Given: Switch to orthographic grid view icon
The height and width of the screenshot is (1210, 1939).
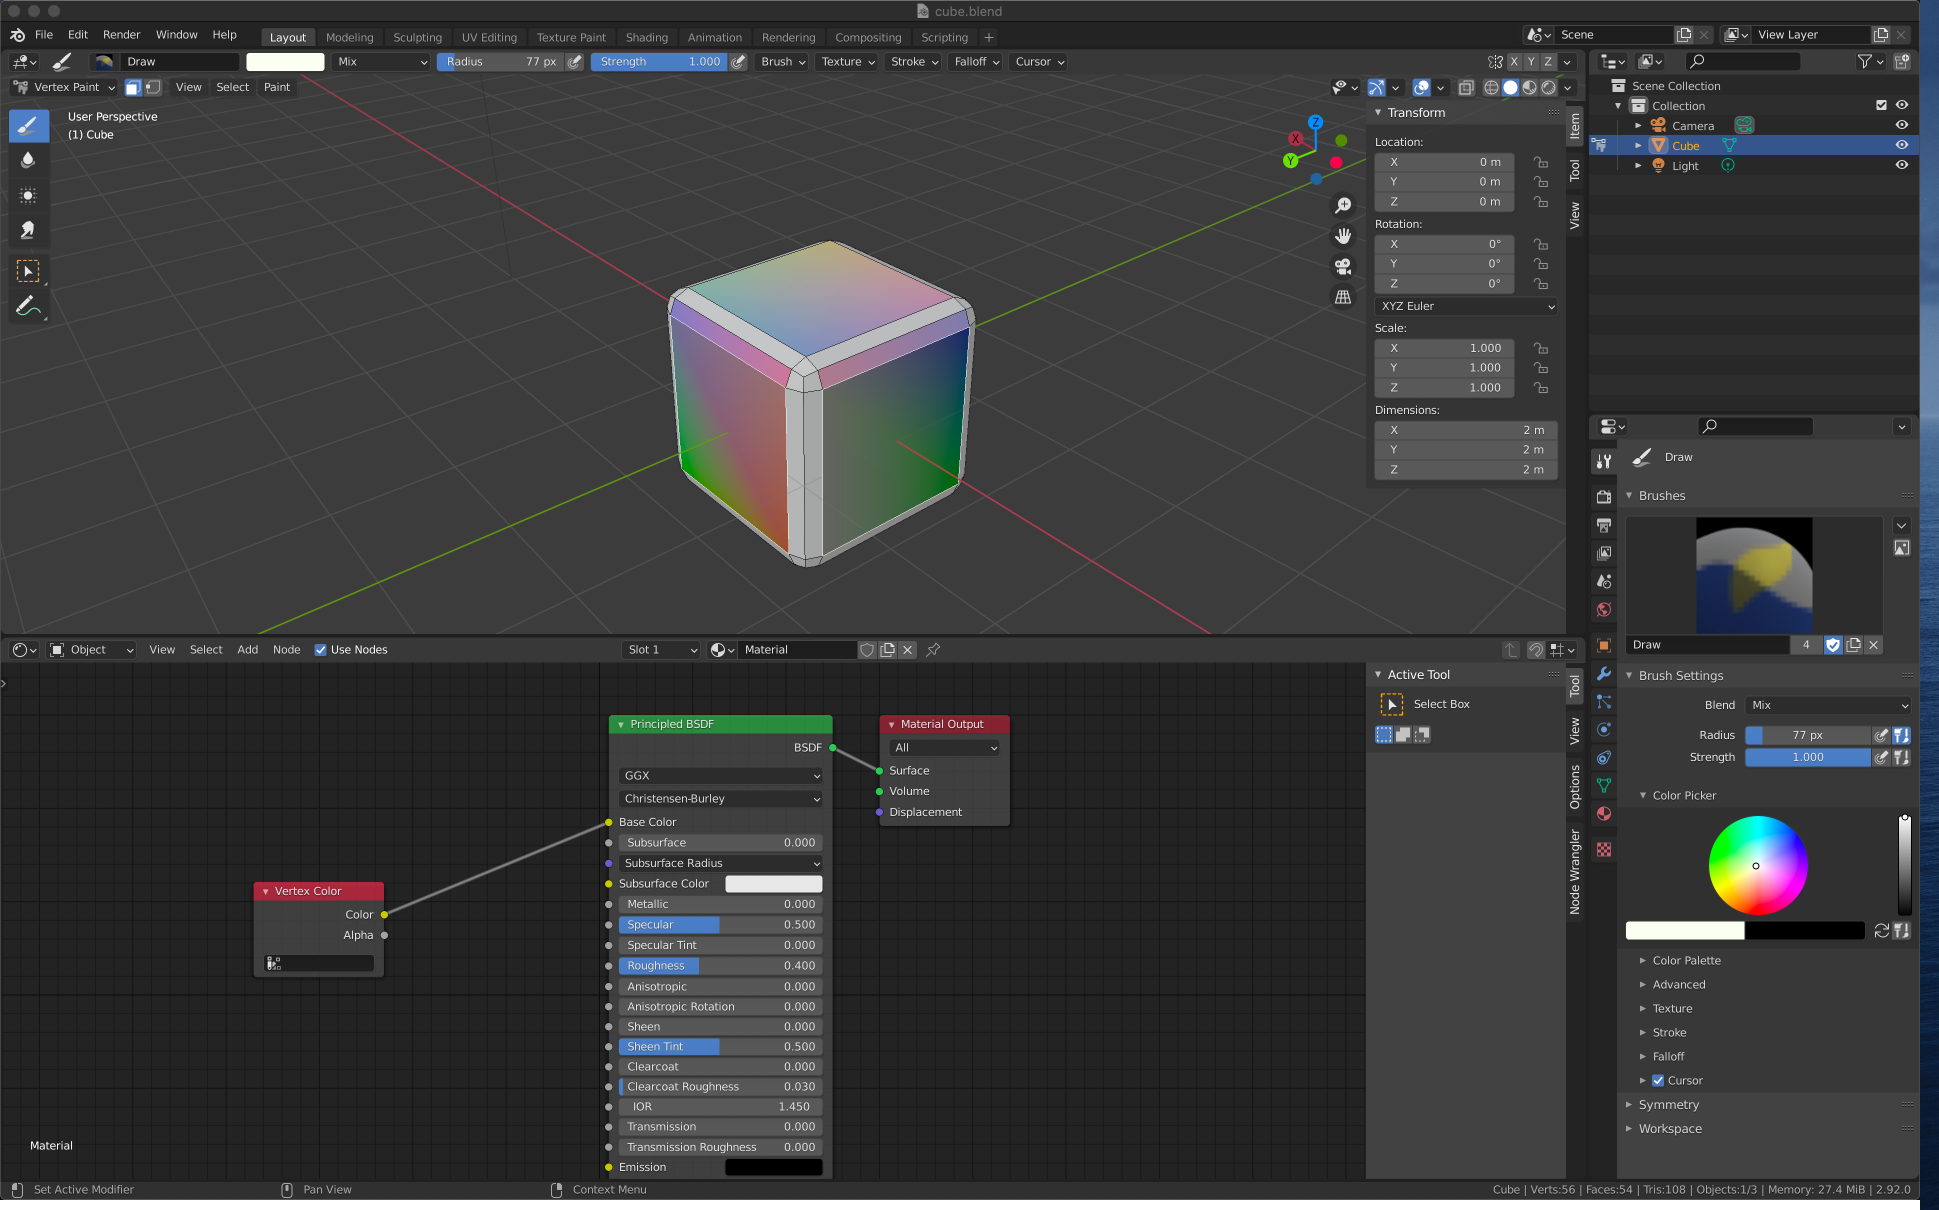Looking at the screenshot, I should coord(1343,297).
